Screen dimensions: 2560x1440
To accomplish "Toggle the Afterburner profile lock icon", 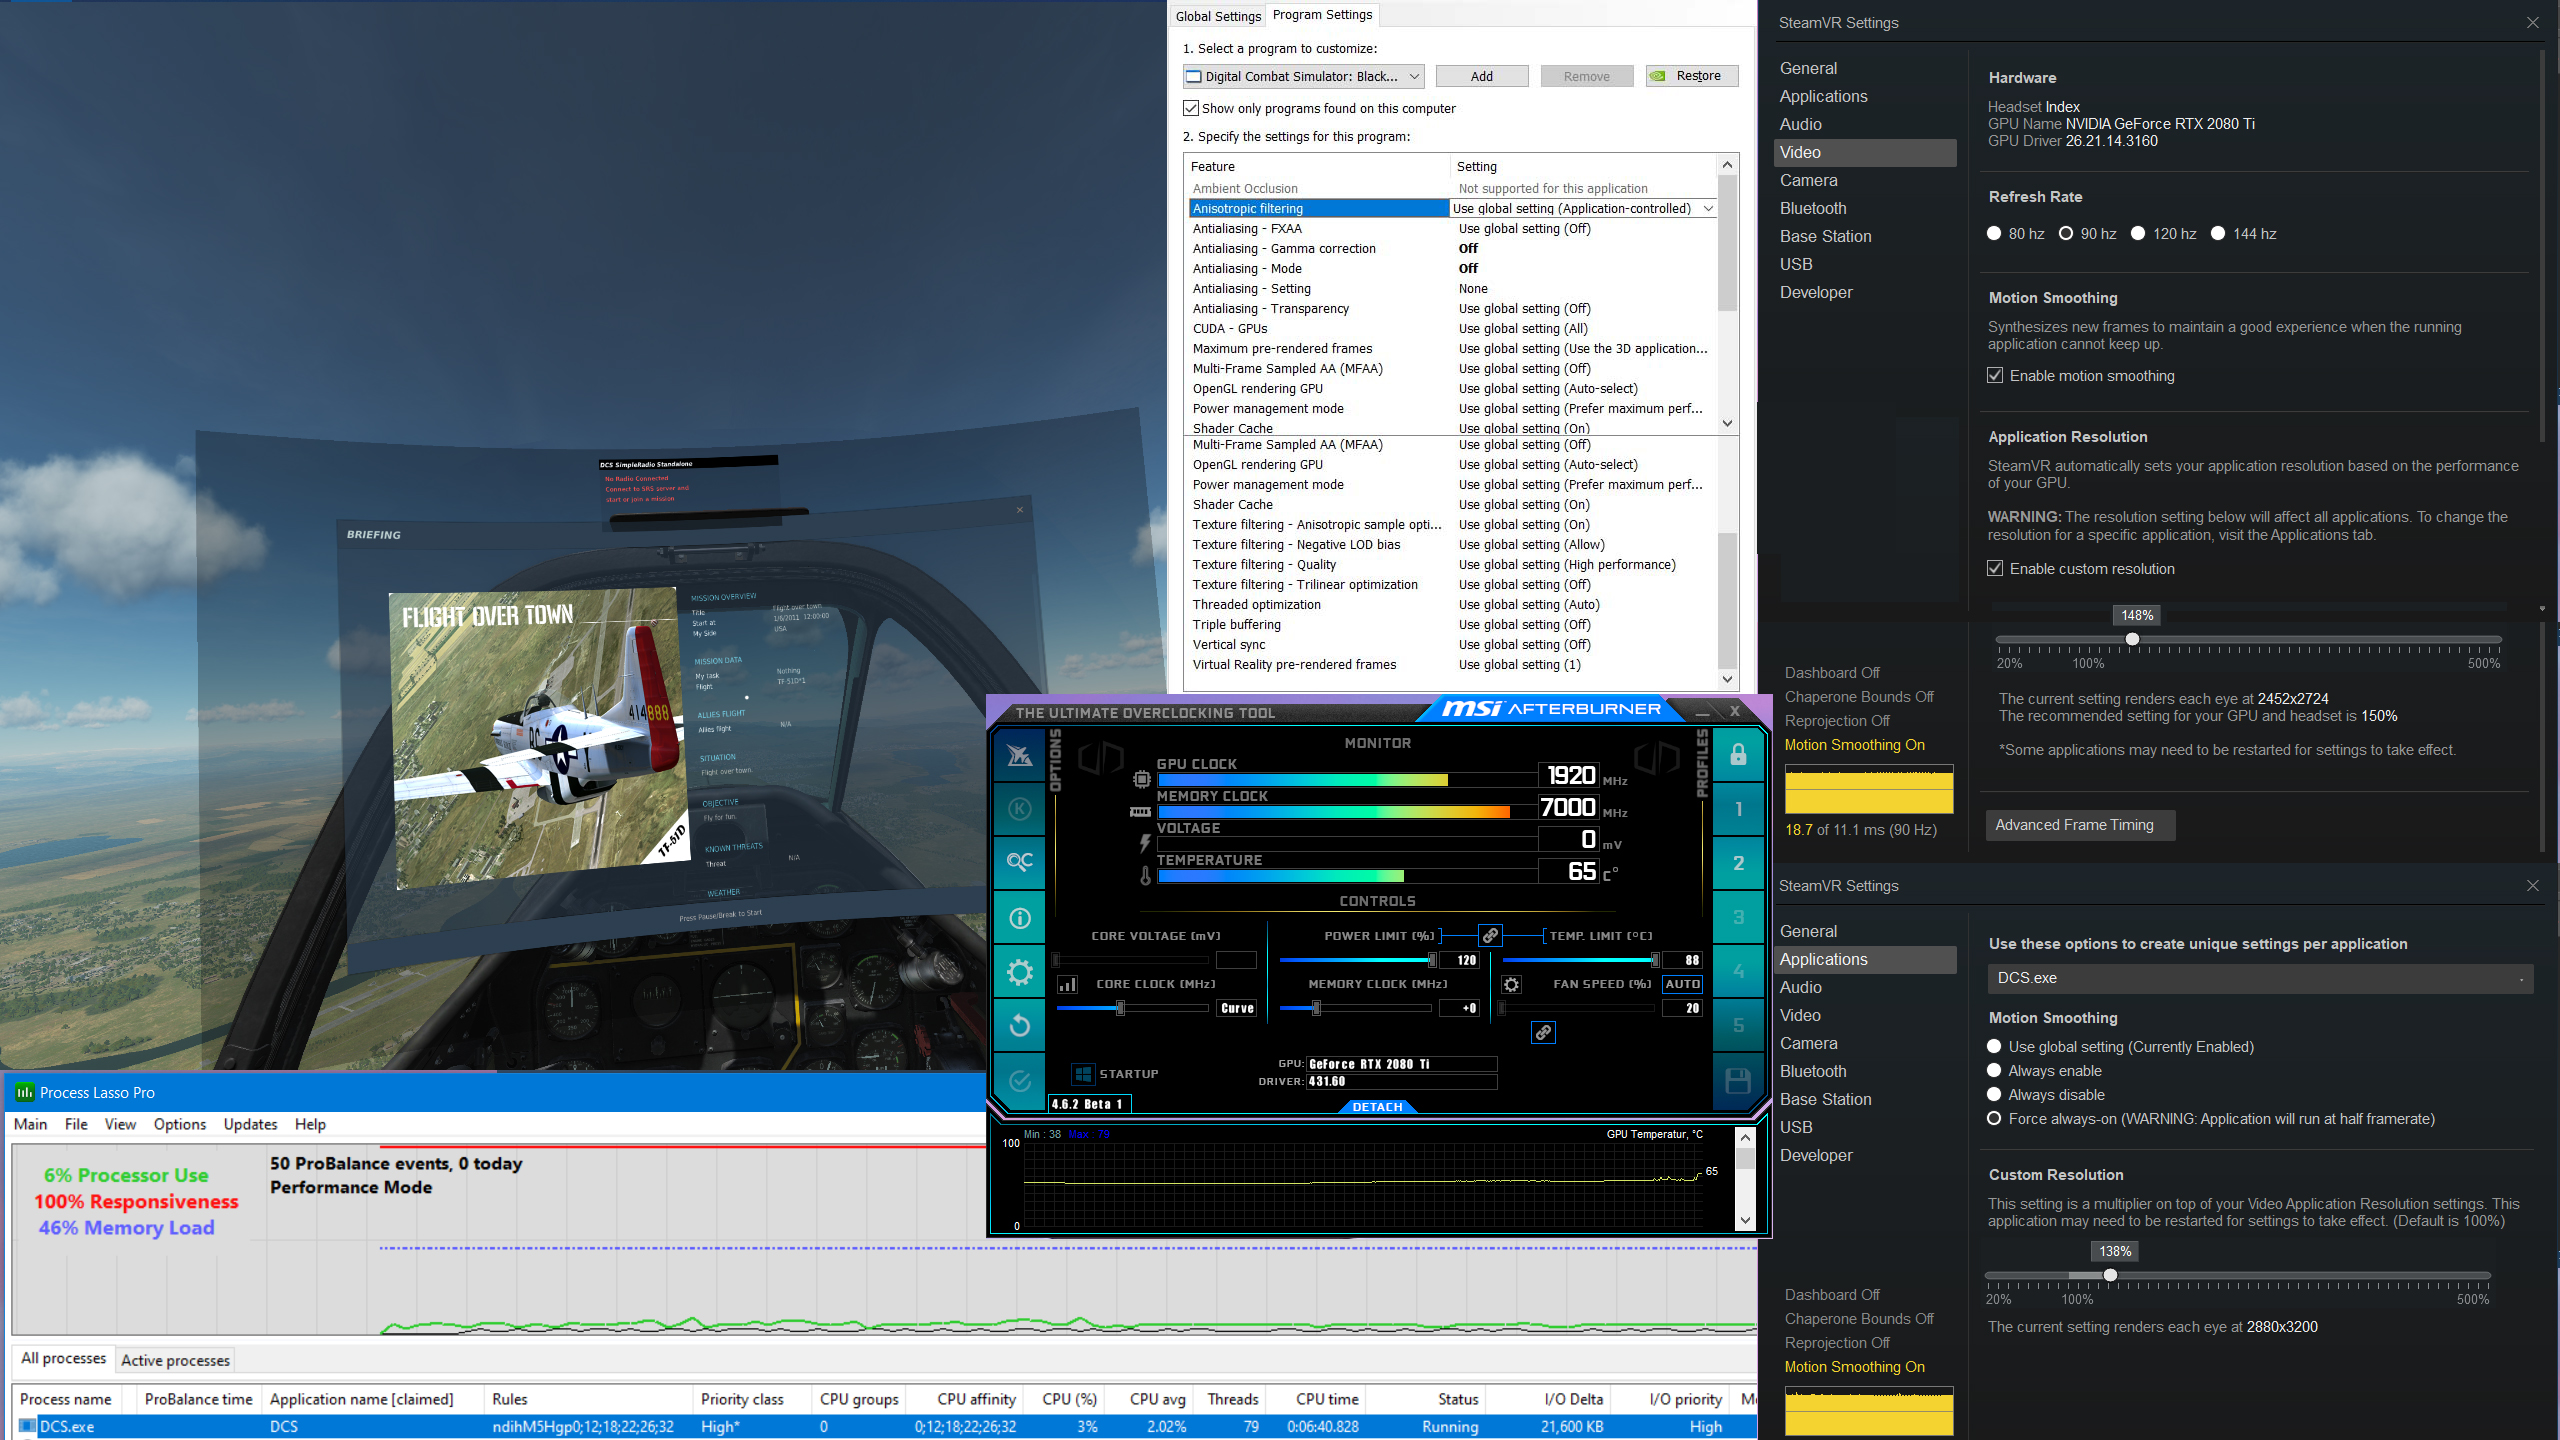I will pos(1738,755).
